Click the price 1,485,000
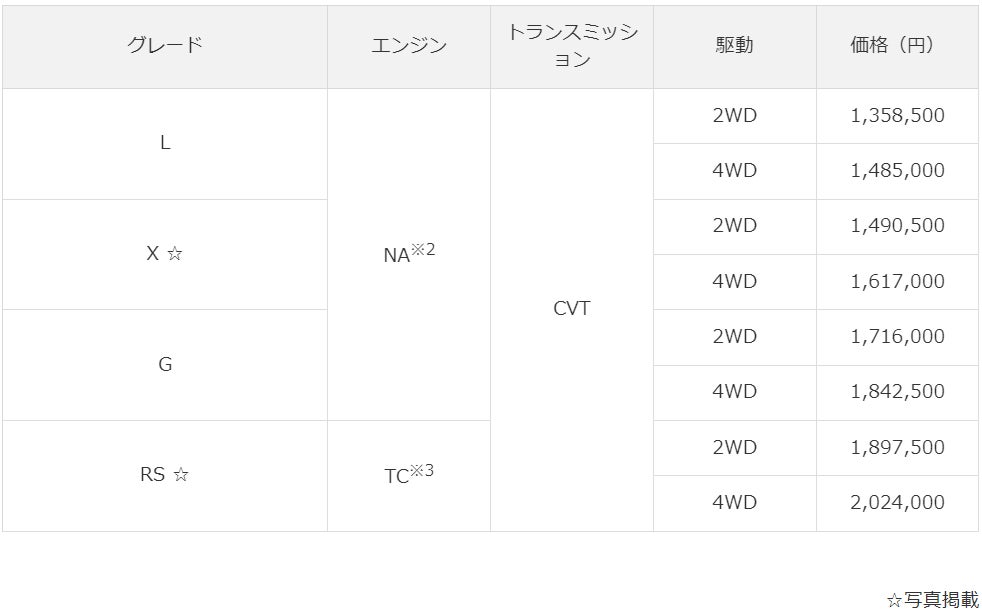This screenshot has width=982, height=613. pos(897,171)
